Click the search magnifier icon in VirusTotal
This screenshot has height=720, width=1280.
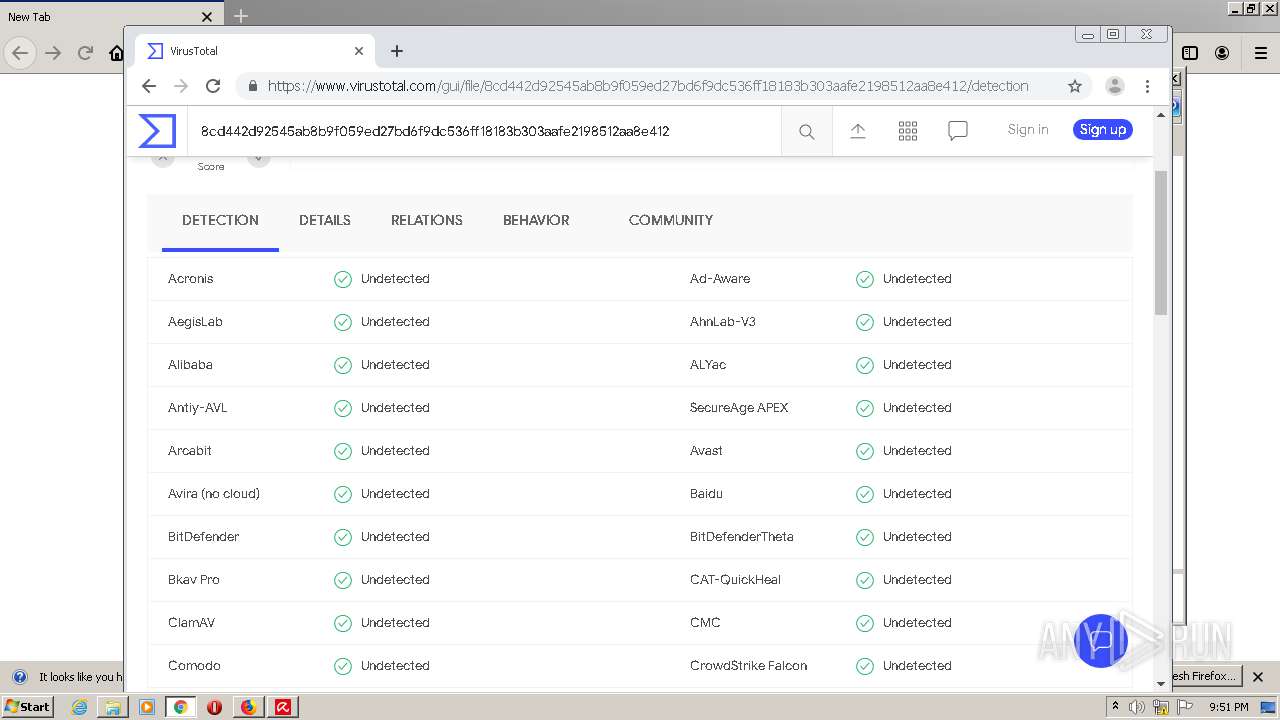(807, 131)
